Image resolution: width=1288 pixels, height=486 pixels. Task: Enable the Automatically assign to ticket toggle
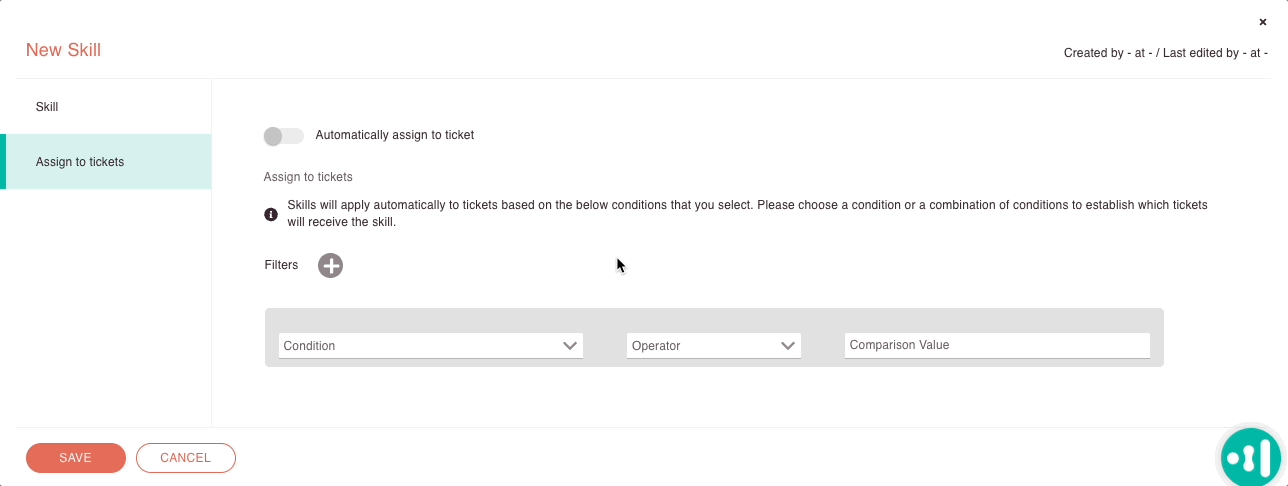(x=283, y=135)
